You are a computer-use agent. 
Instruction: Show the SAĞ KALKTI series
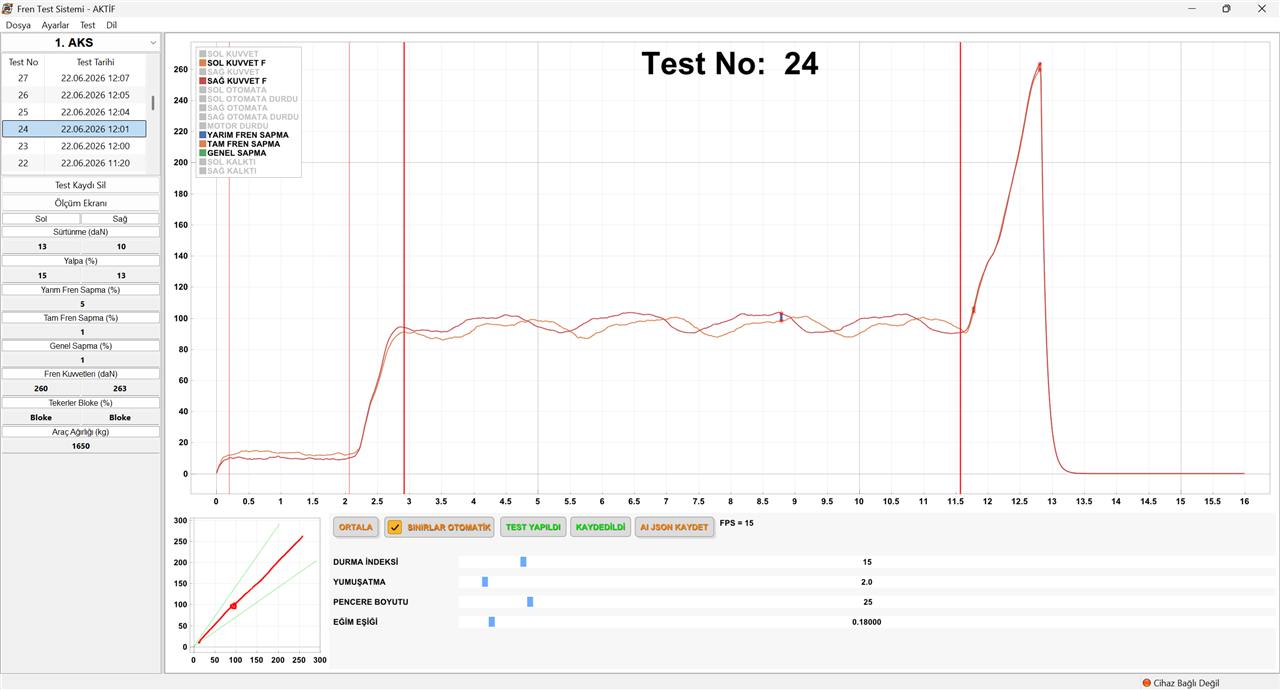coord(227,171)
